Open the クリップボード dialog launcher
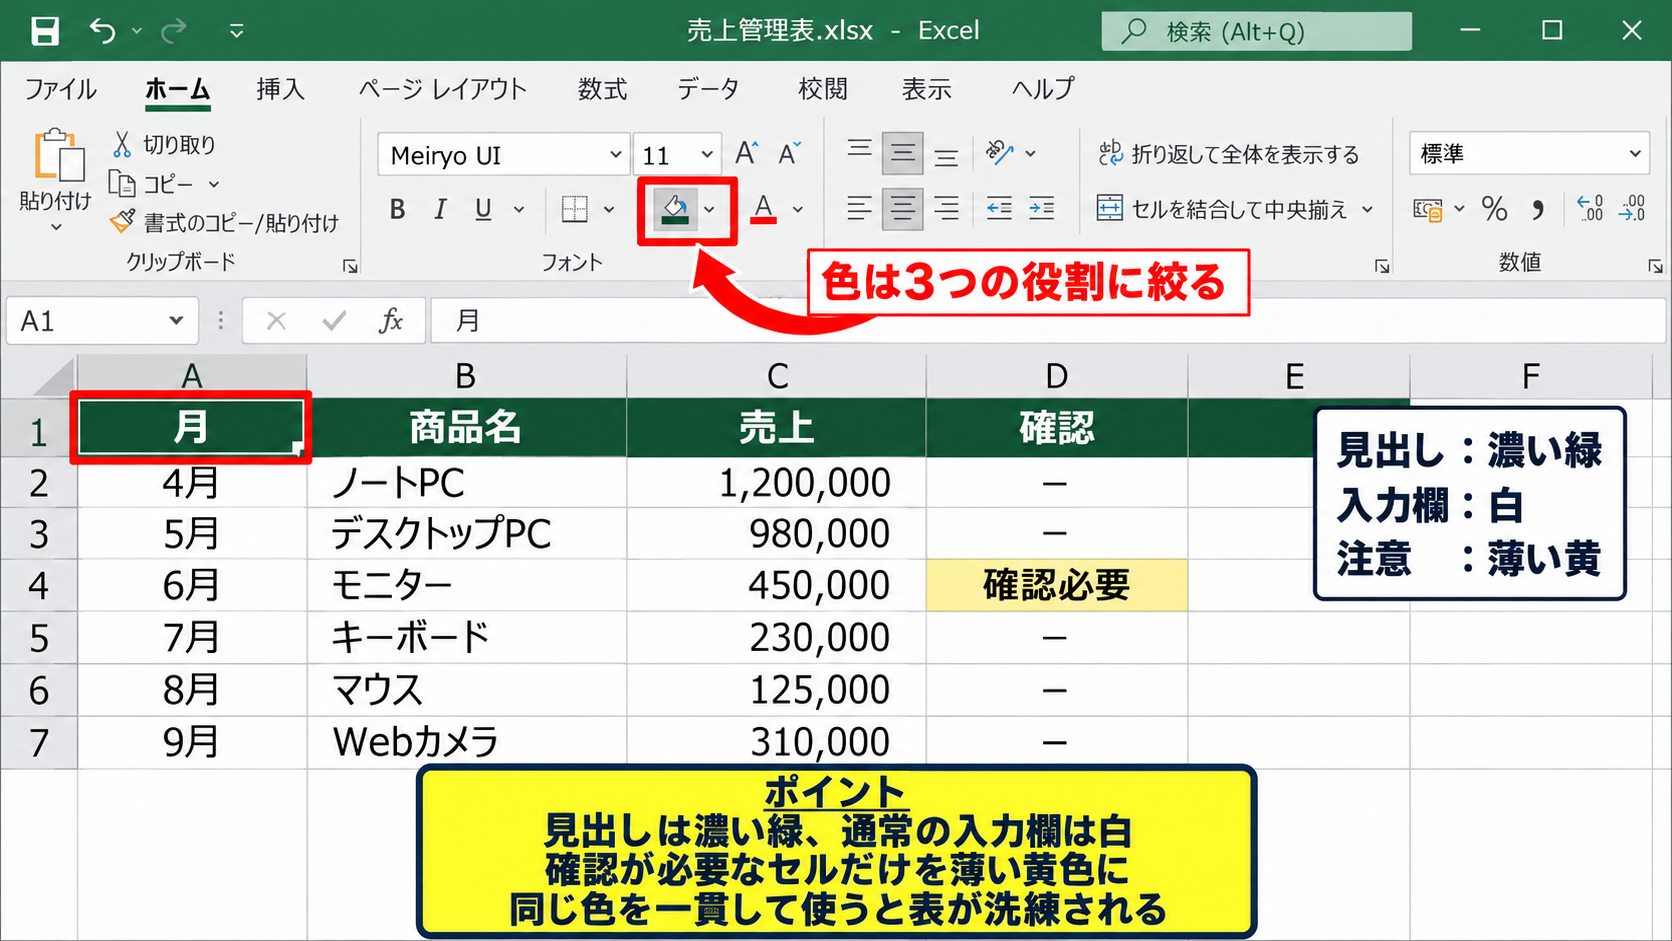 tap(350, 266)
